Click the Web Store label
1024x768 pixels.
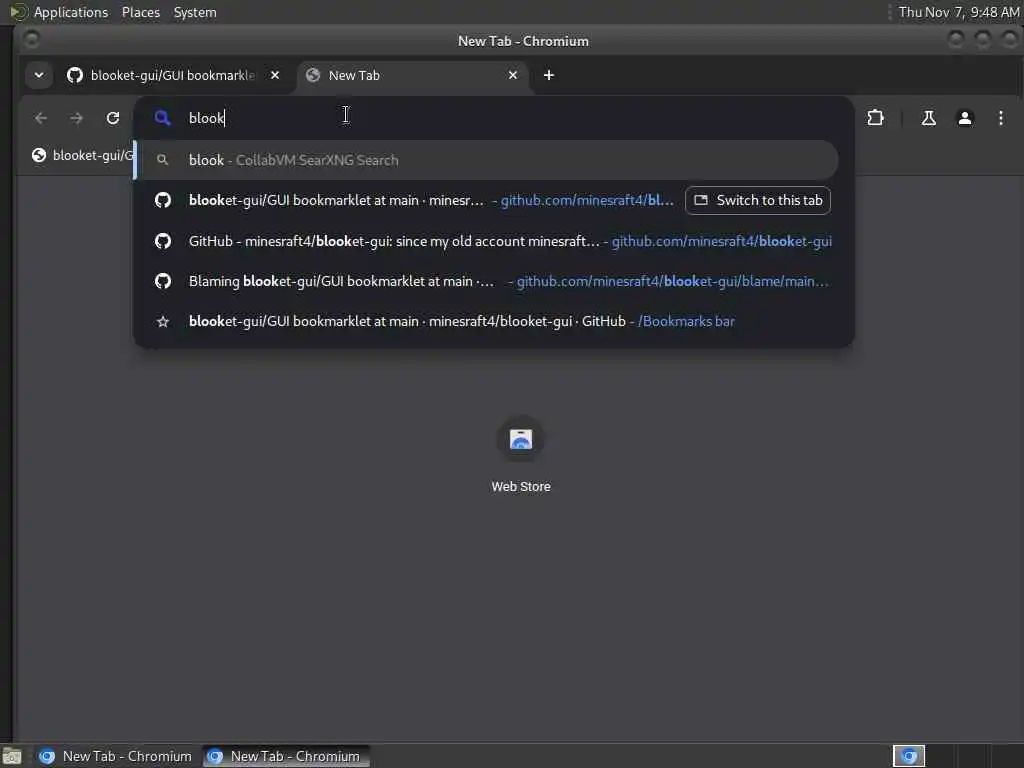tap(520, 487)
